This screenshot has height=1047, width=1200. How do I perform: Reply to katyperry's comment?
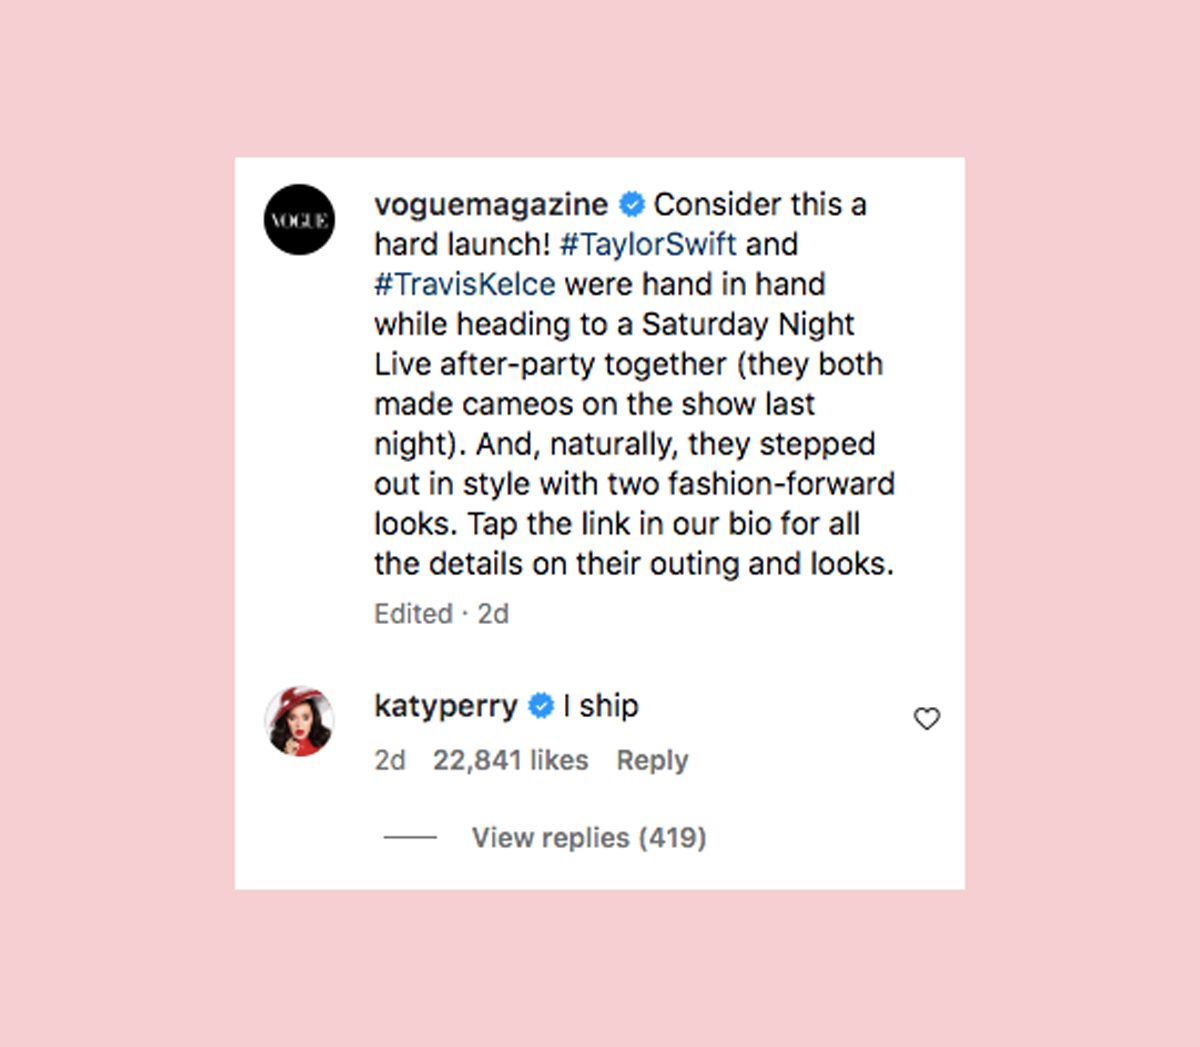click(x=652, y=760)
